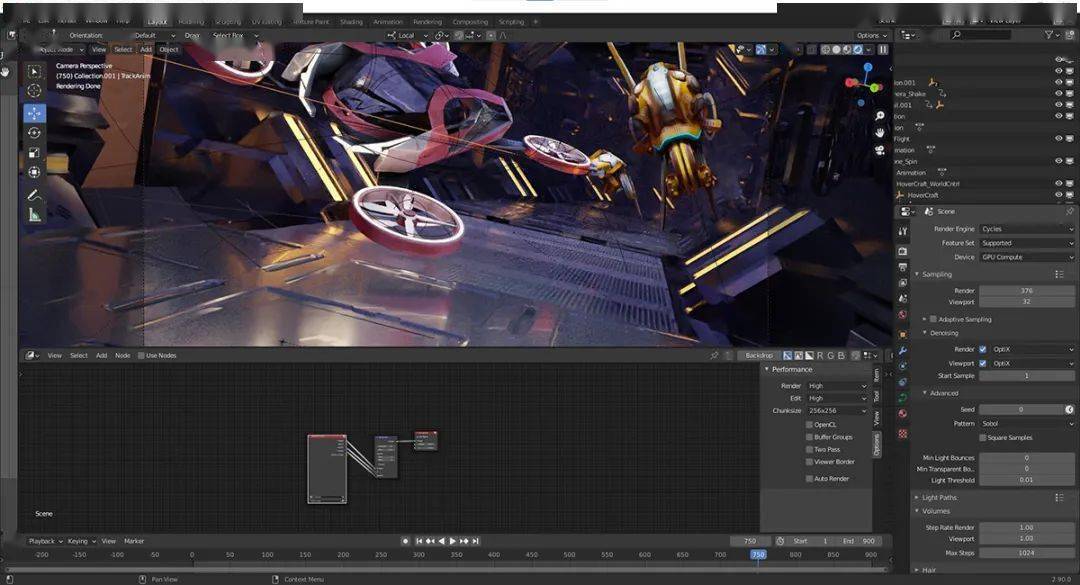Open the Render Engine dropdown showing Cycles
The width and height of the screenshot is (1080, 585).
point(1026,229)
